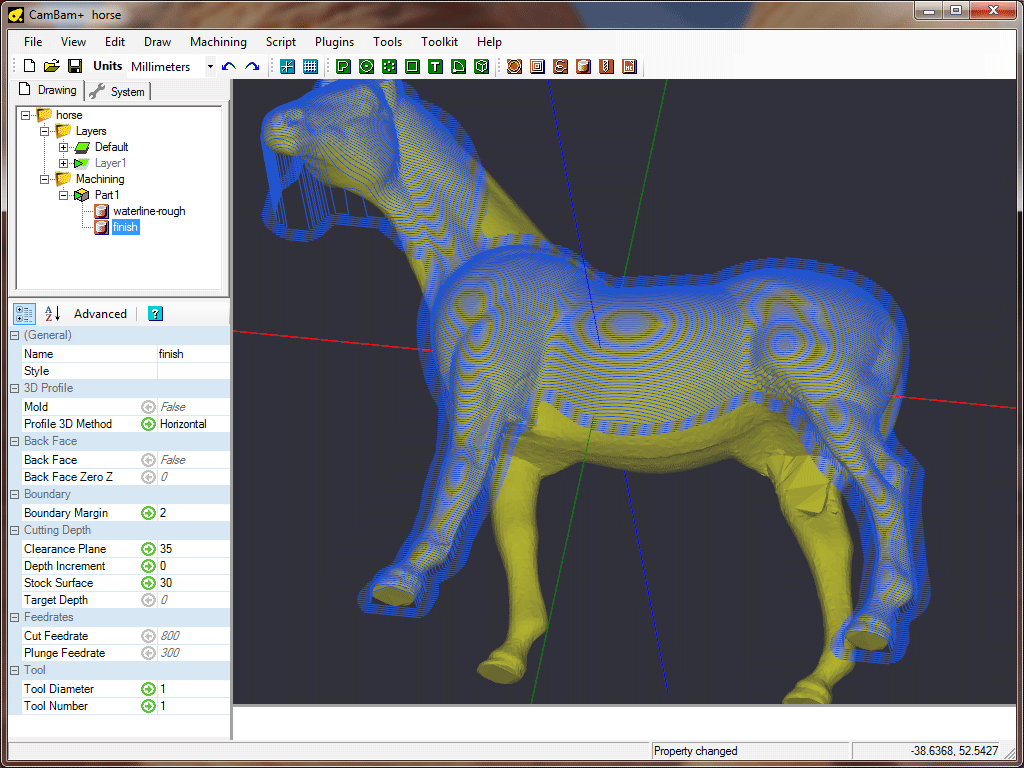The height and width of the screenshot is (768, 1024).
Task: Open the property grid help icon
Action: click(155, 313)
